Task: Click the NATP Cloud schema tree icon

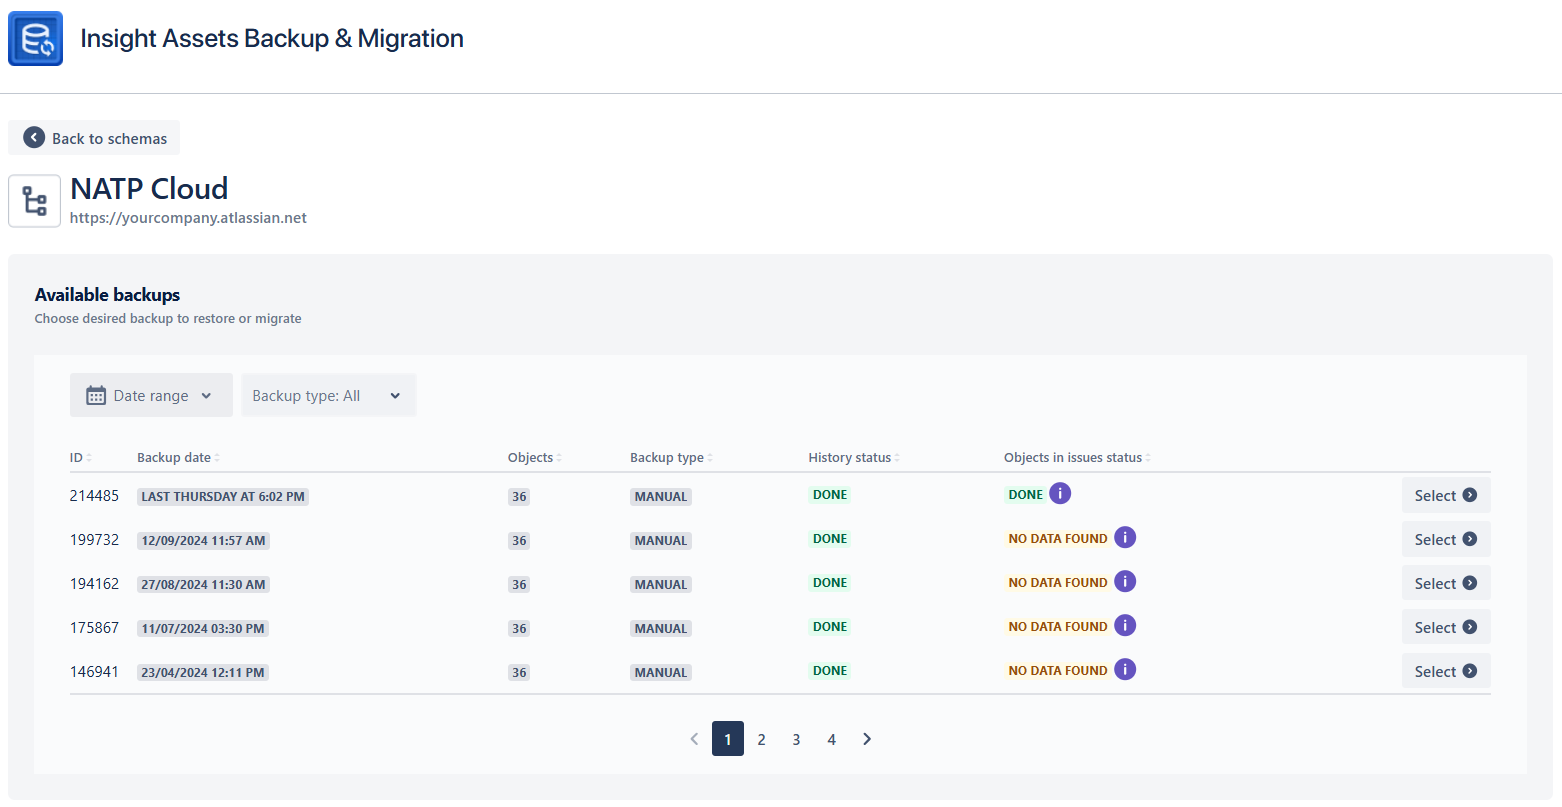Action: click(x=35, y=201)
